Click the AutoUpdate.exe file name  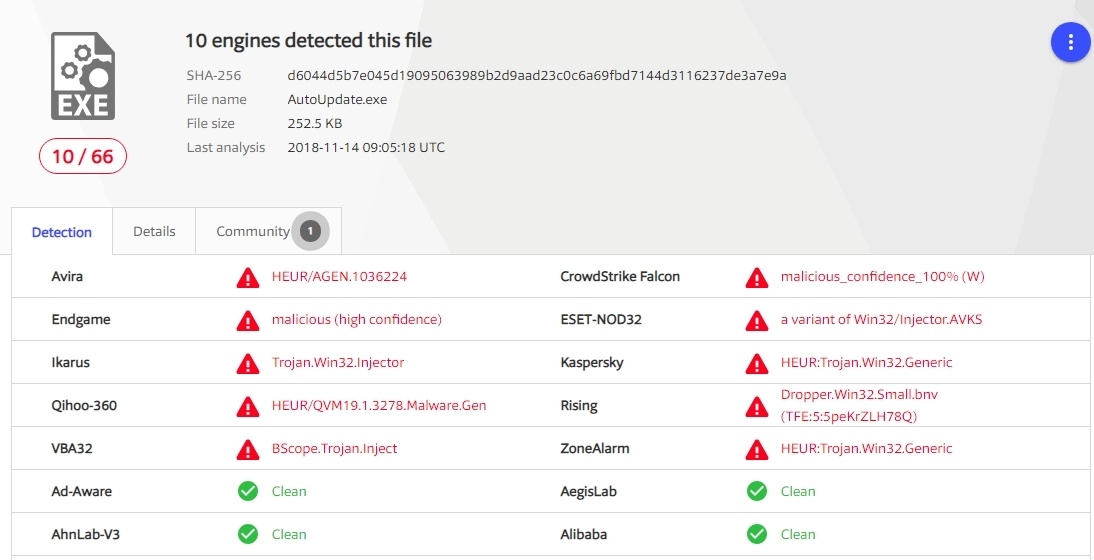coord(337,100)
